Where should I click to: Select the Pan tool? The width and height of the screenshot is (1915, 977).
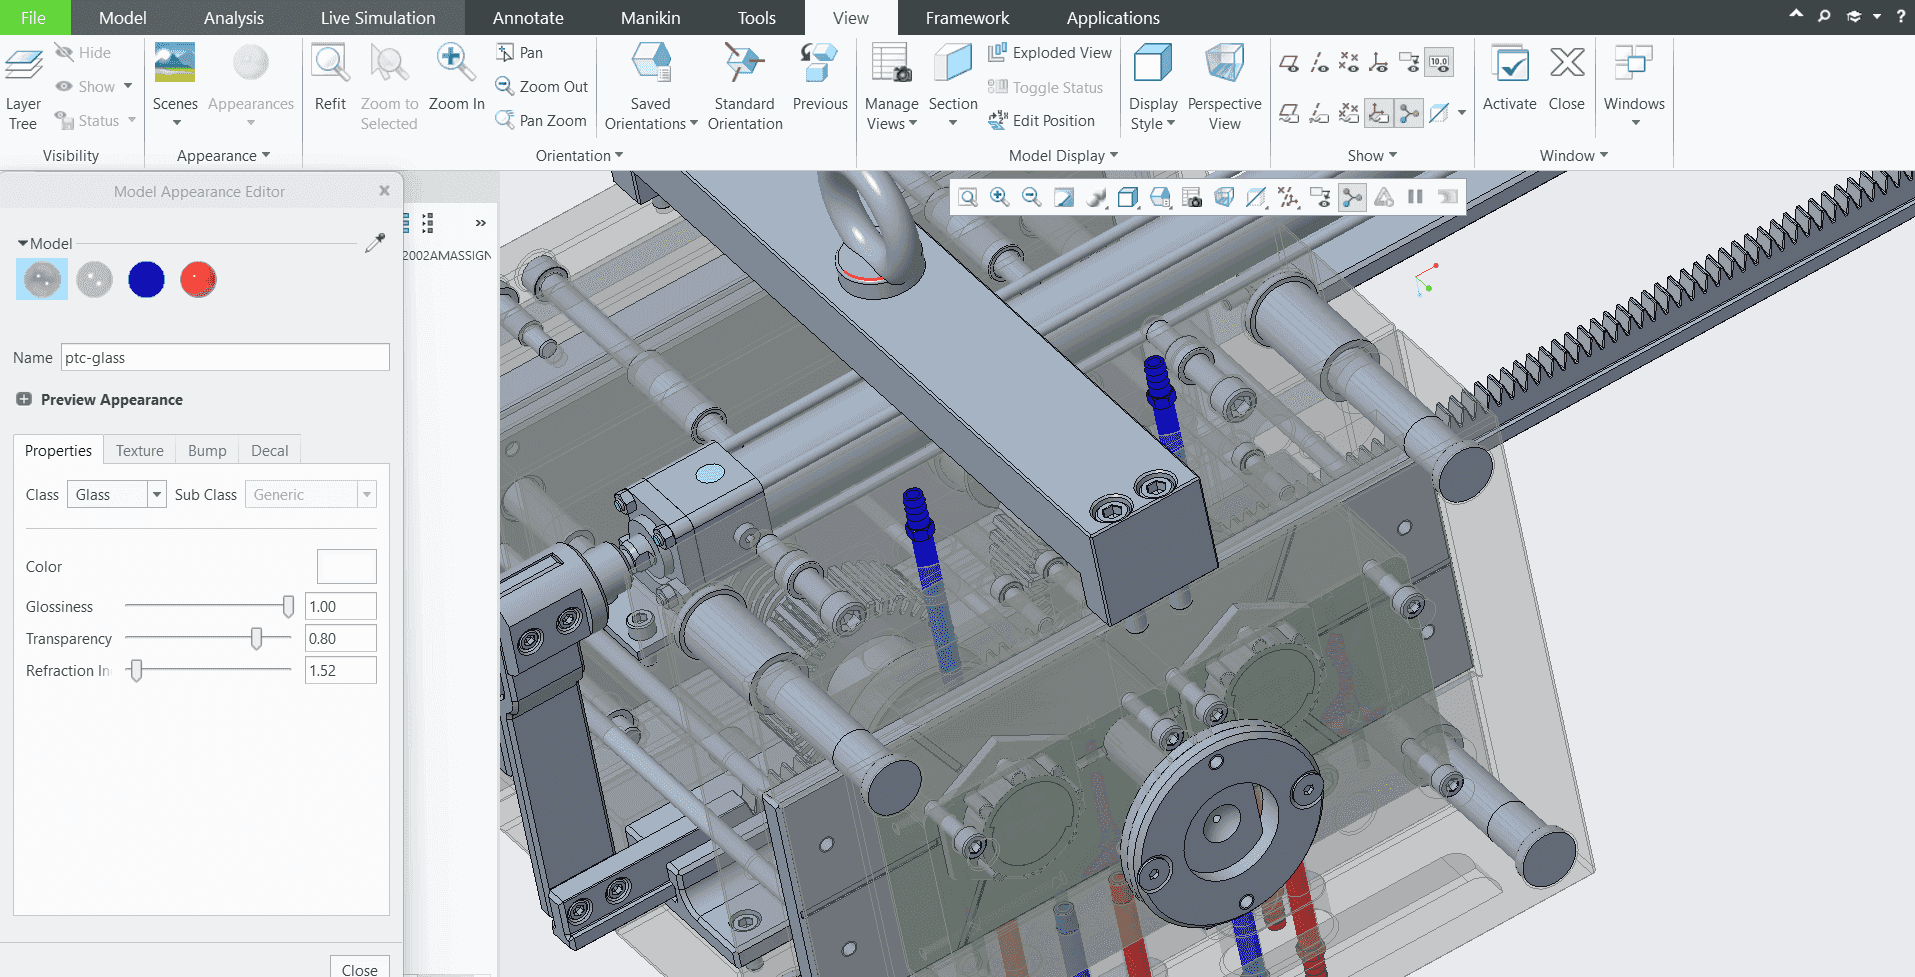pos(519,53)
